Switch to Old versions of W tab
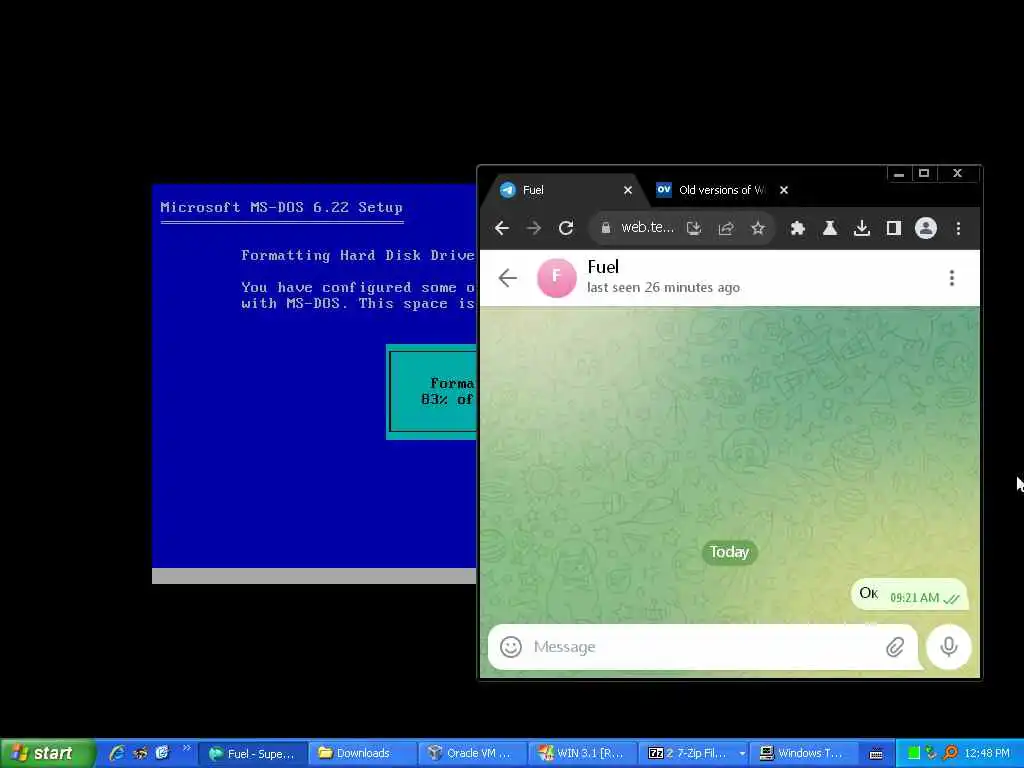This screenshot has width=1024, height=768. coord(722,190)
